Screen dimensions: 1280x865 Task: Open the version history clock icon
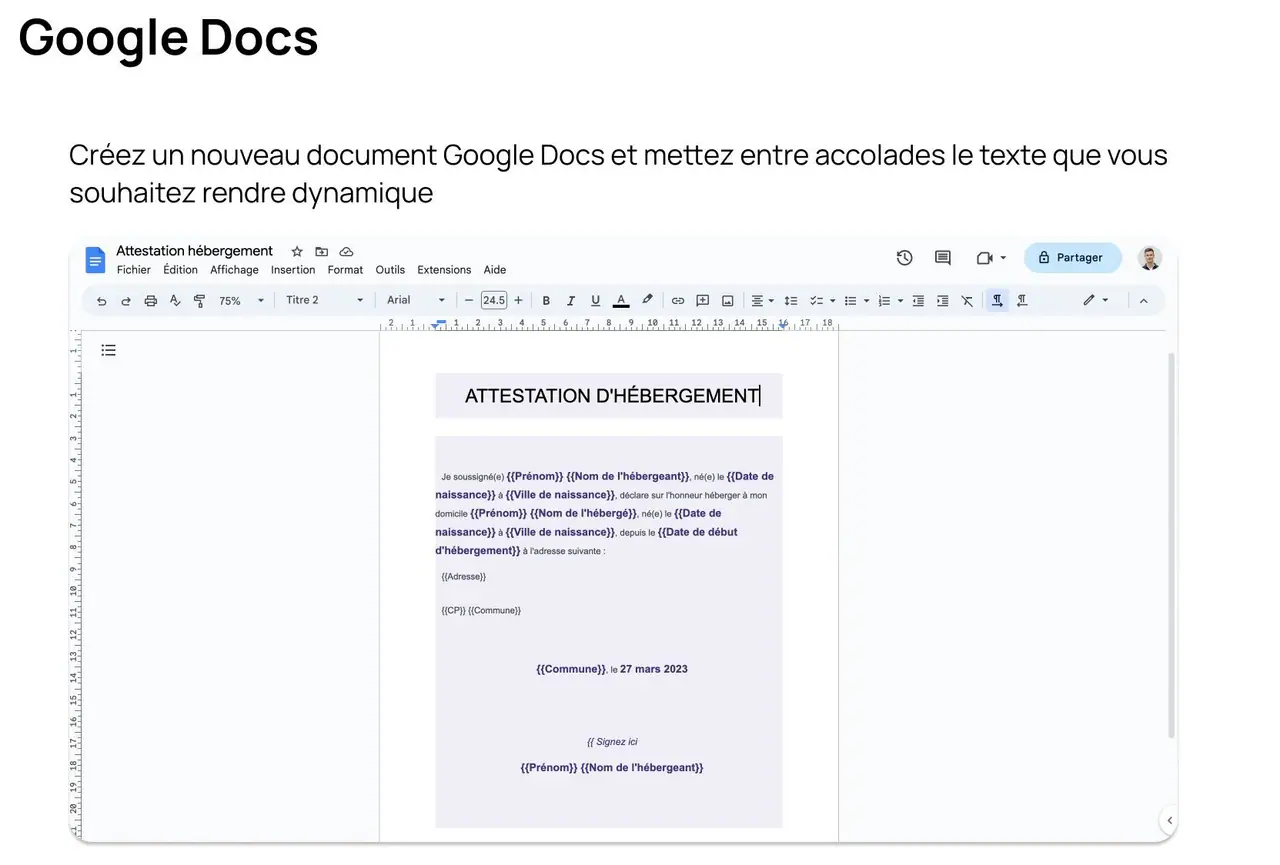click(x=905, y=258)
